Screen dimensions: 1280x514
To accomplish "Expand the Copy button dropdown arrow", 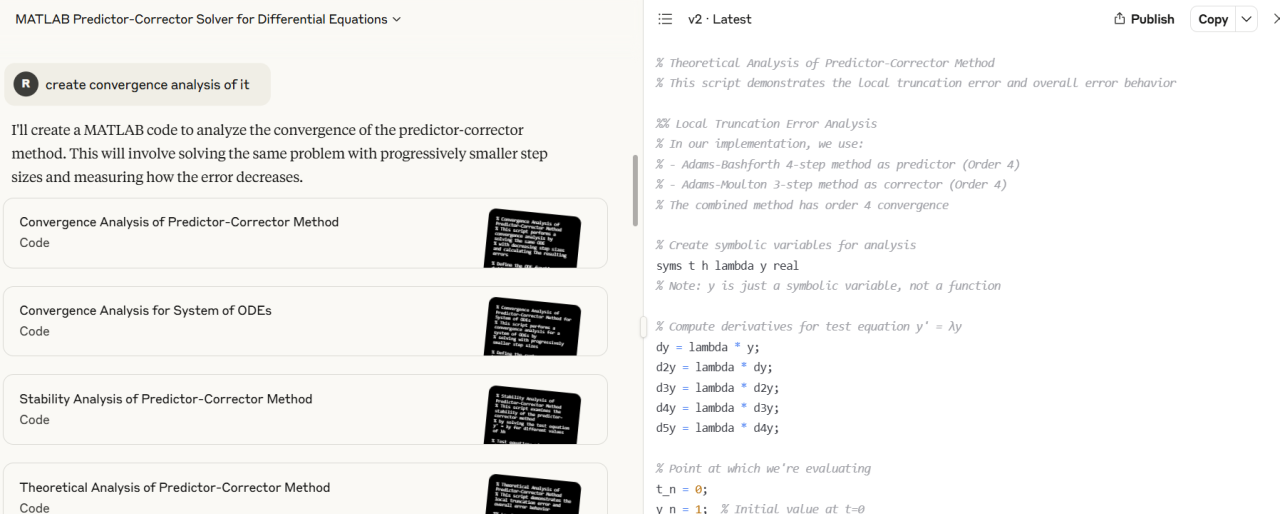I will (1246, 19).
